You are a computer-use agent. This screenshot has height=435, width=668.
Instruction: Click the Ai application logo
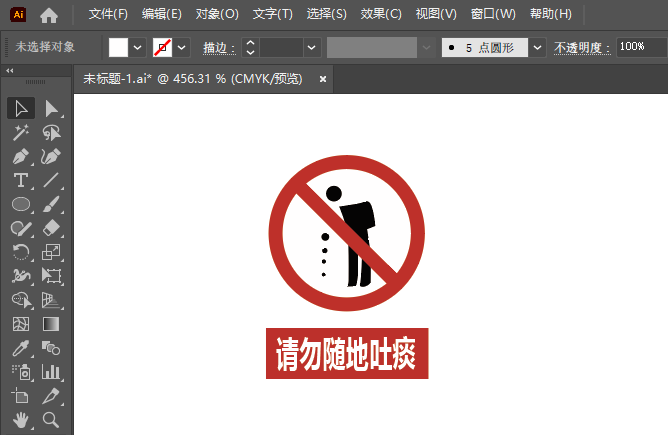(x=18, y=14)
